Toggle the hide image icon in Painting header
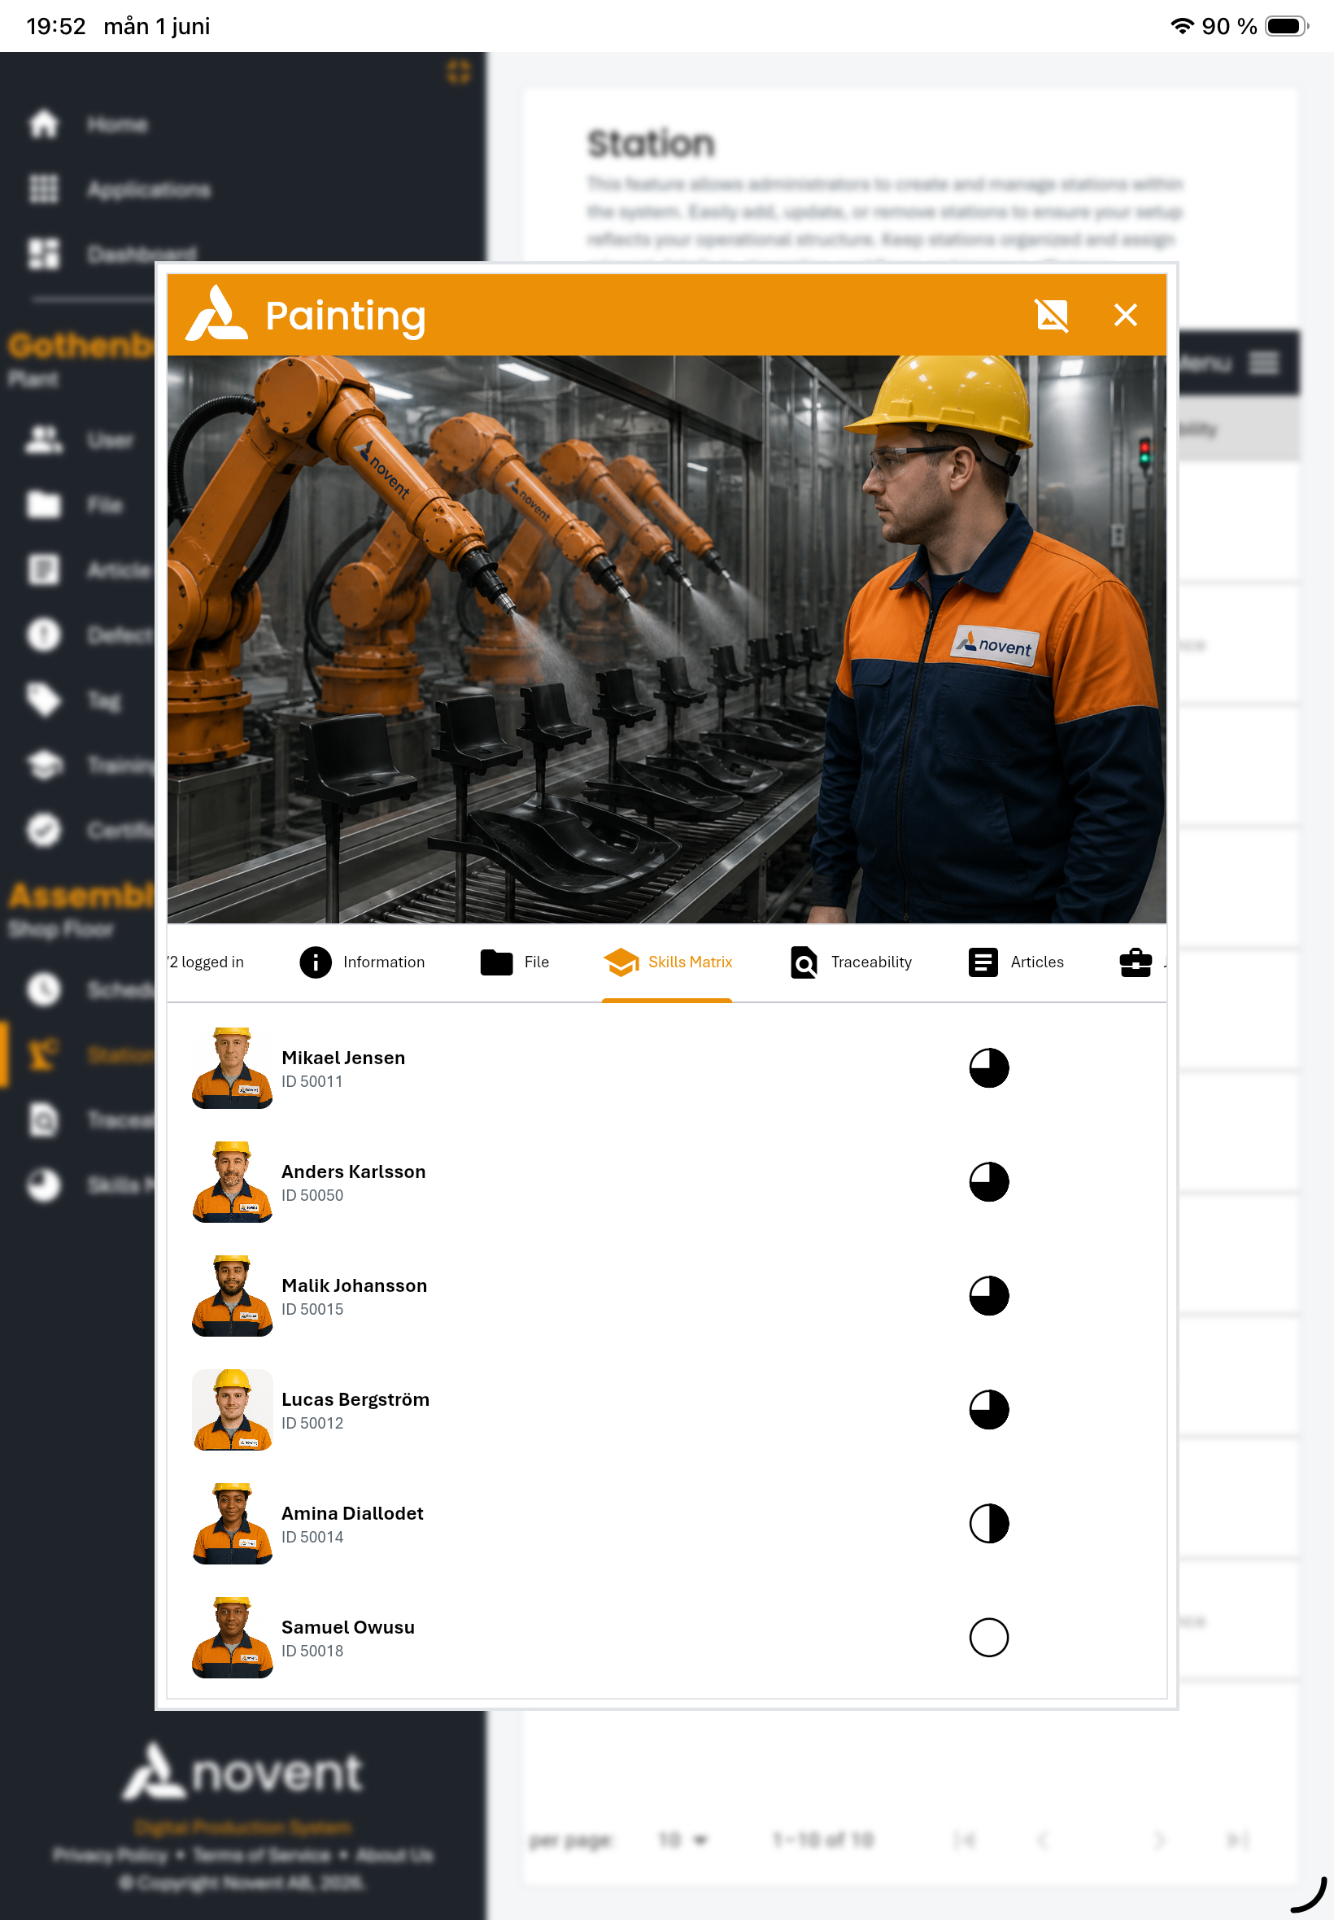Viewport: 1334px width, 1920px height. 1052,315
